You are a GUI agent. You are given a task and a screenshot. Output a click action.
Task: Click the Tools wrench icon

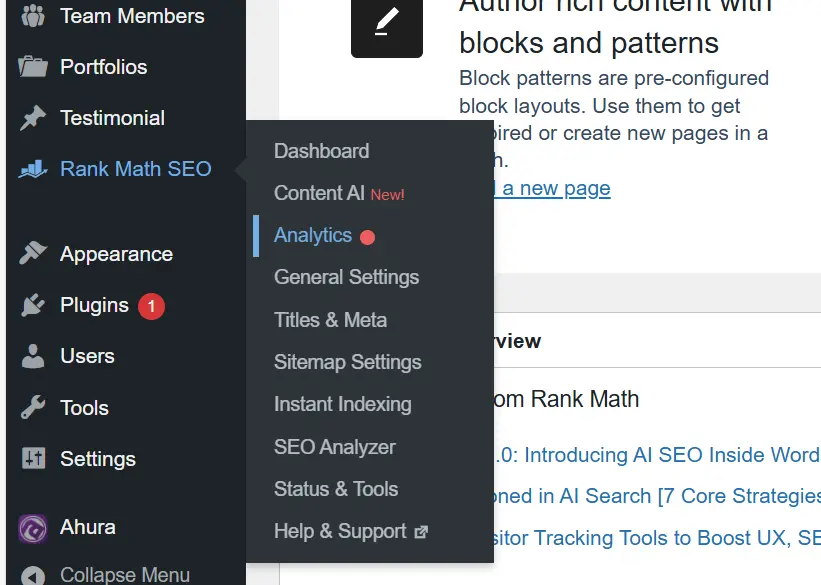pyautogui.click(x=33, y=407)
